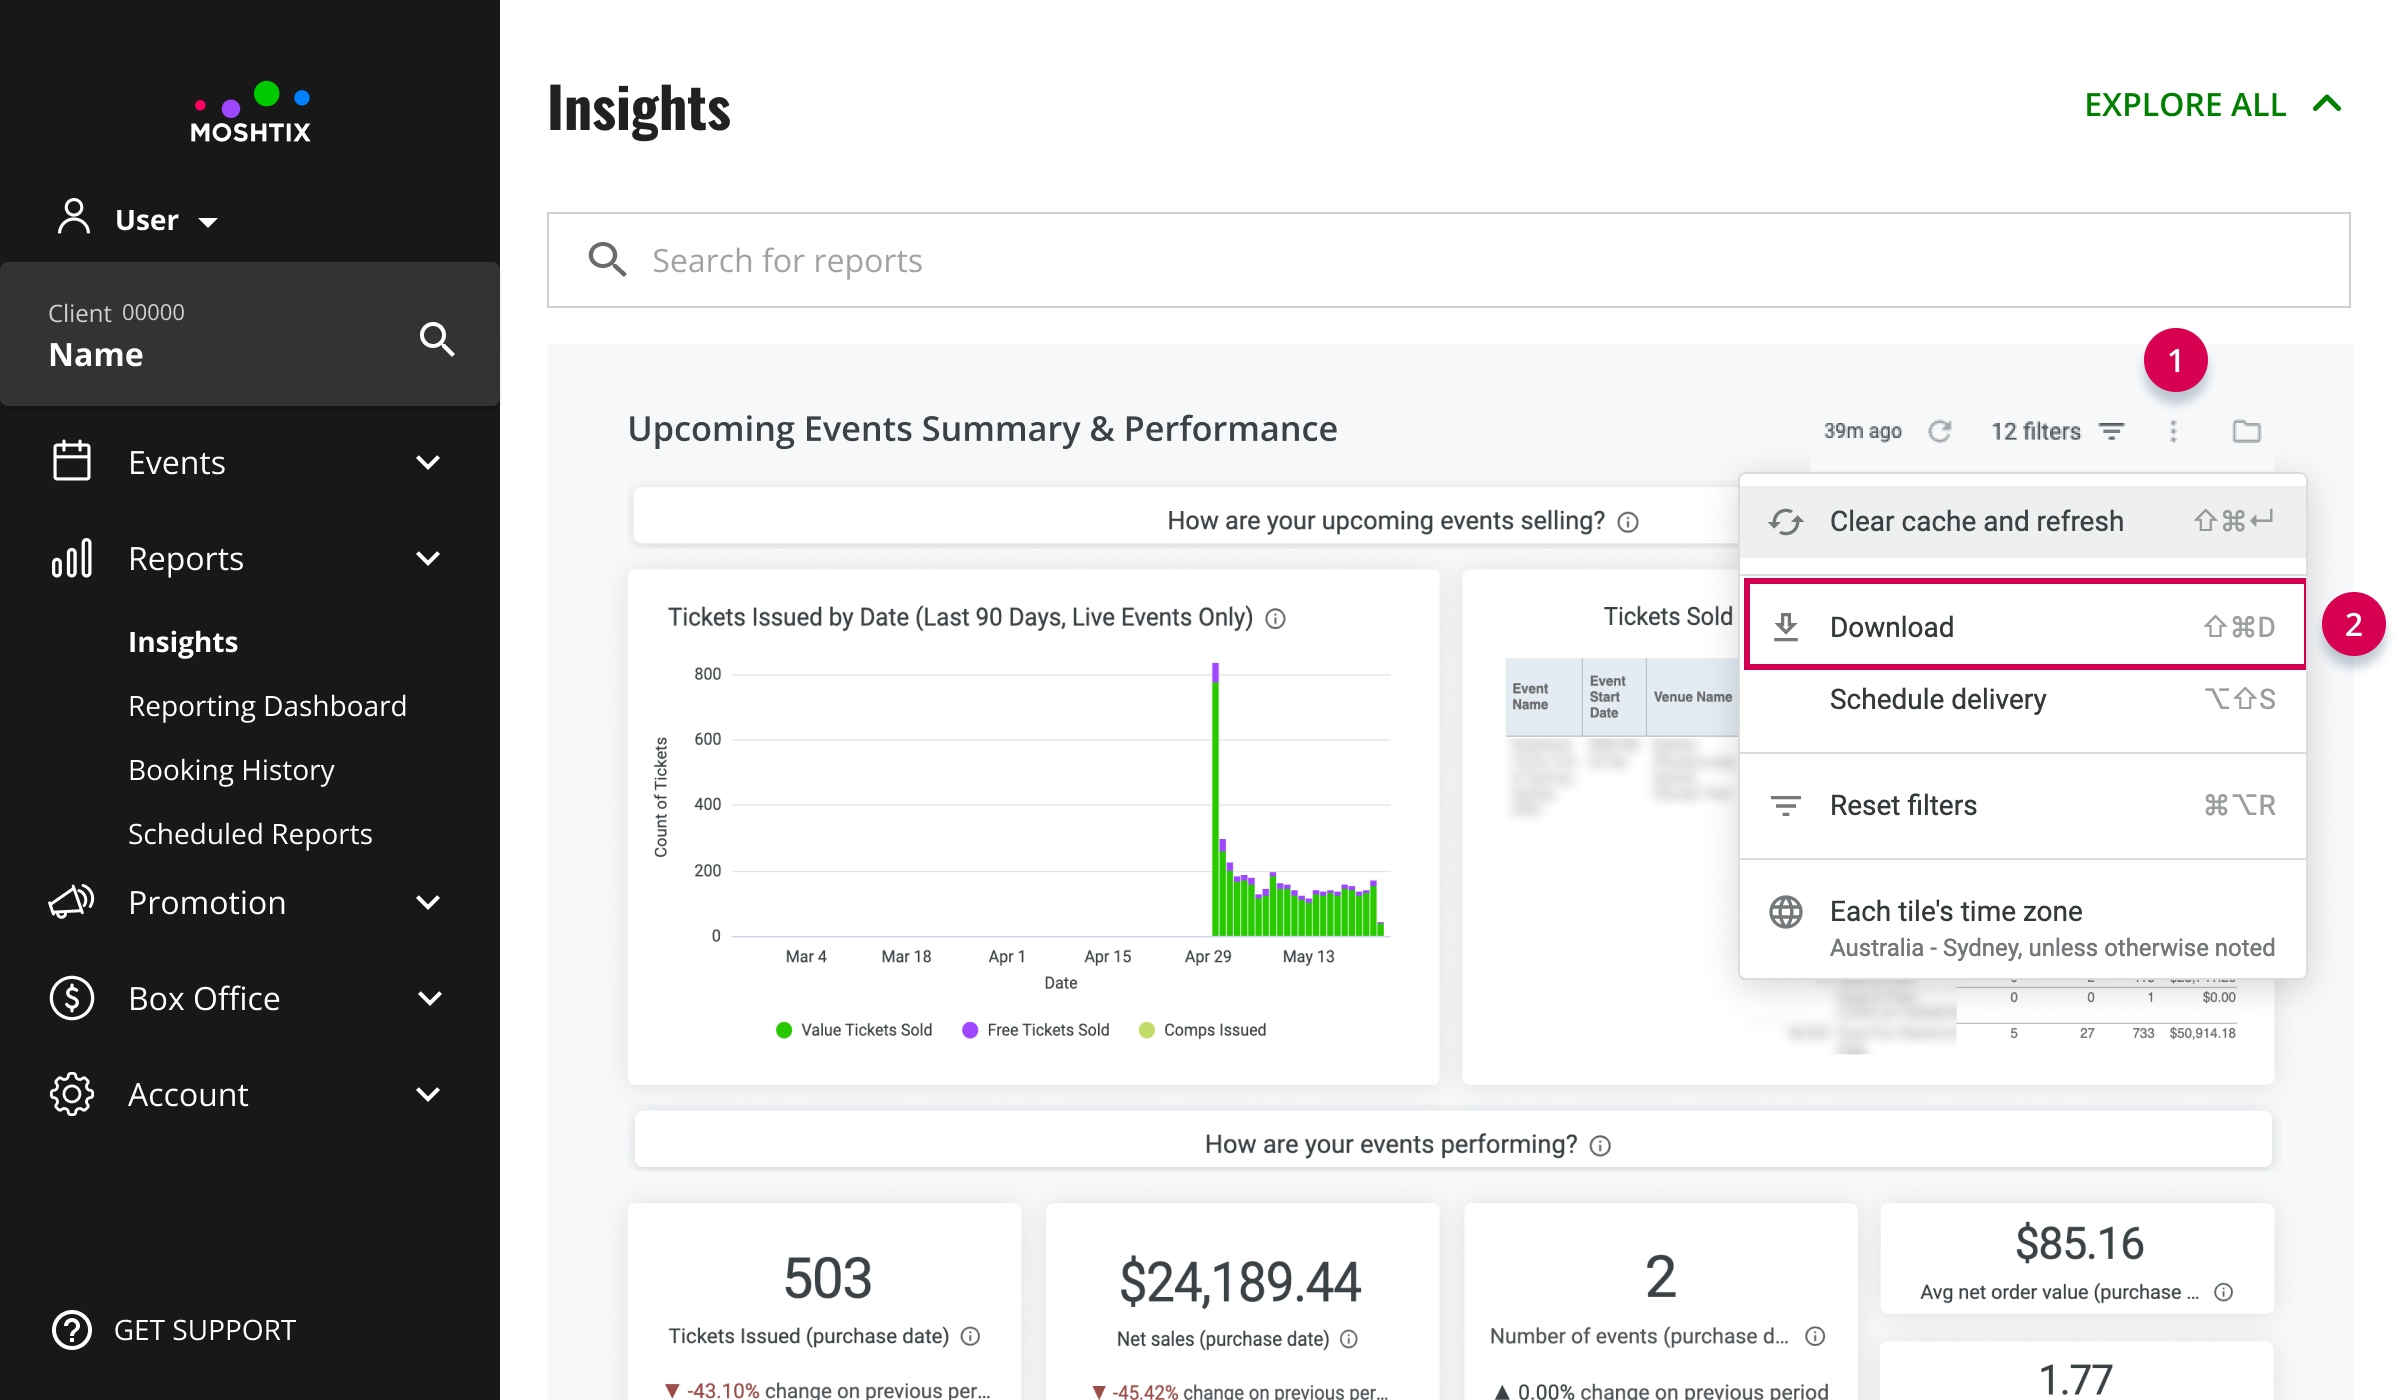The image size is (2400, 1400).
Task: Show info for Number of events tile
Action: (x=1815, y=1336)
